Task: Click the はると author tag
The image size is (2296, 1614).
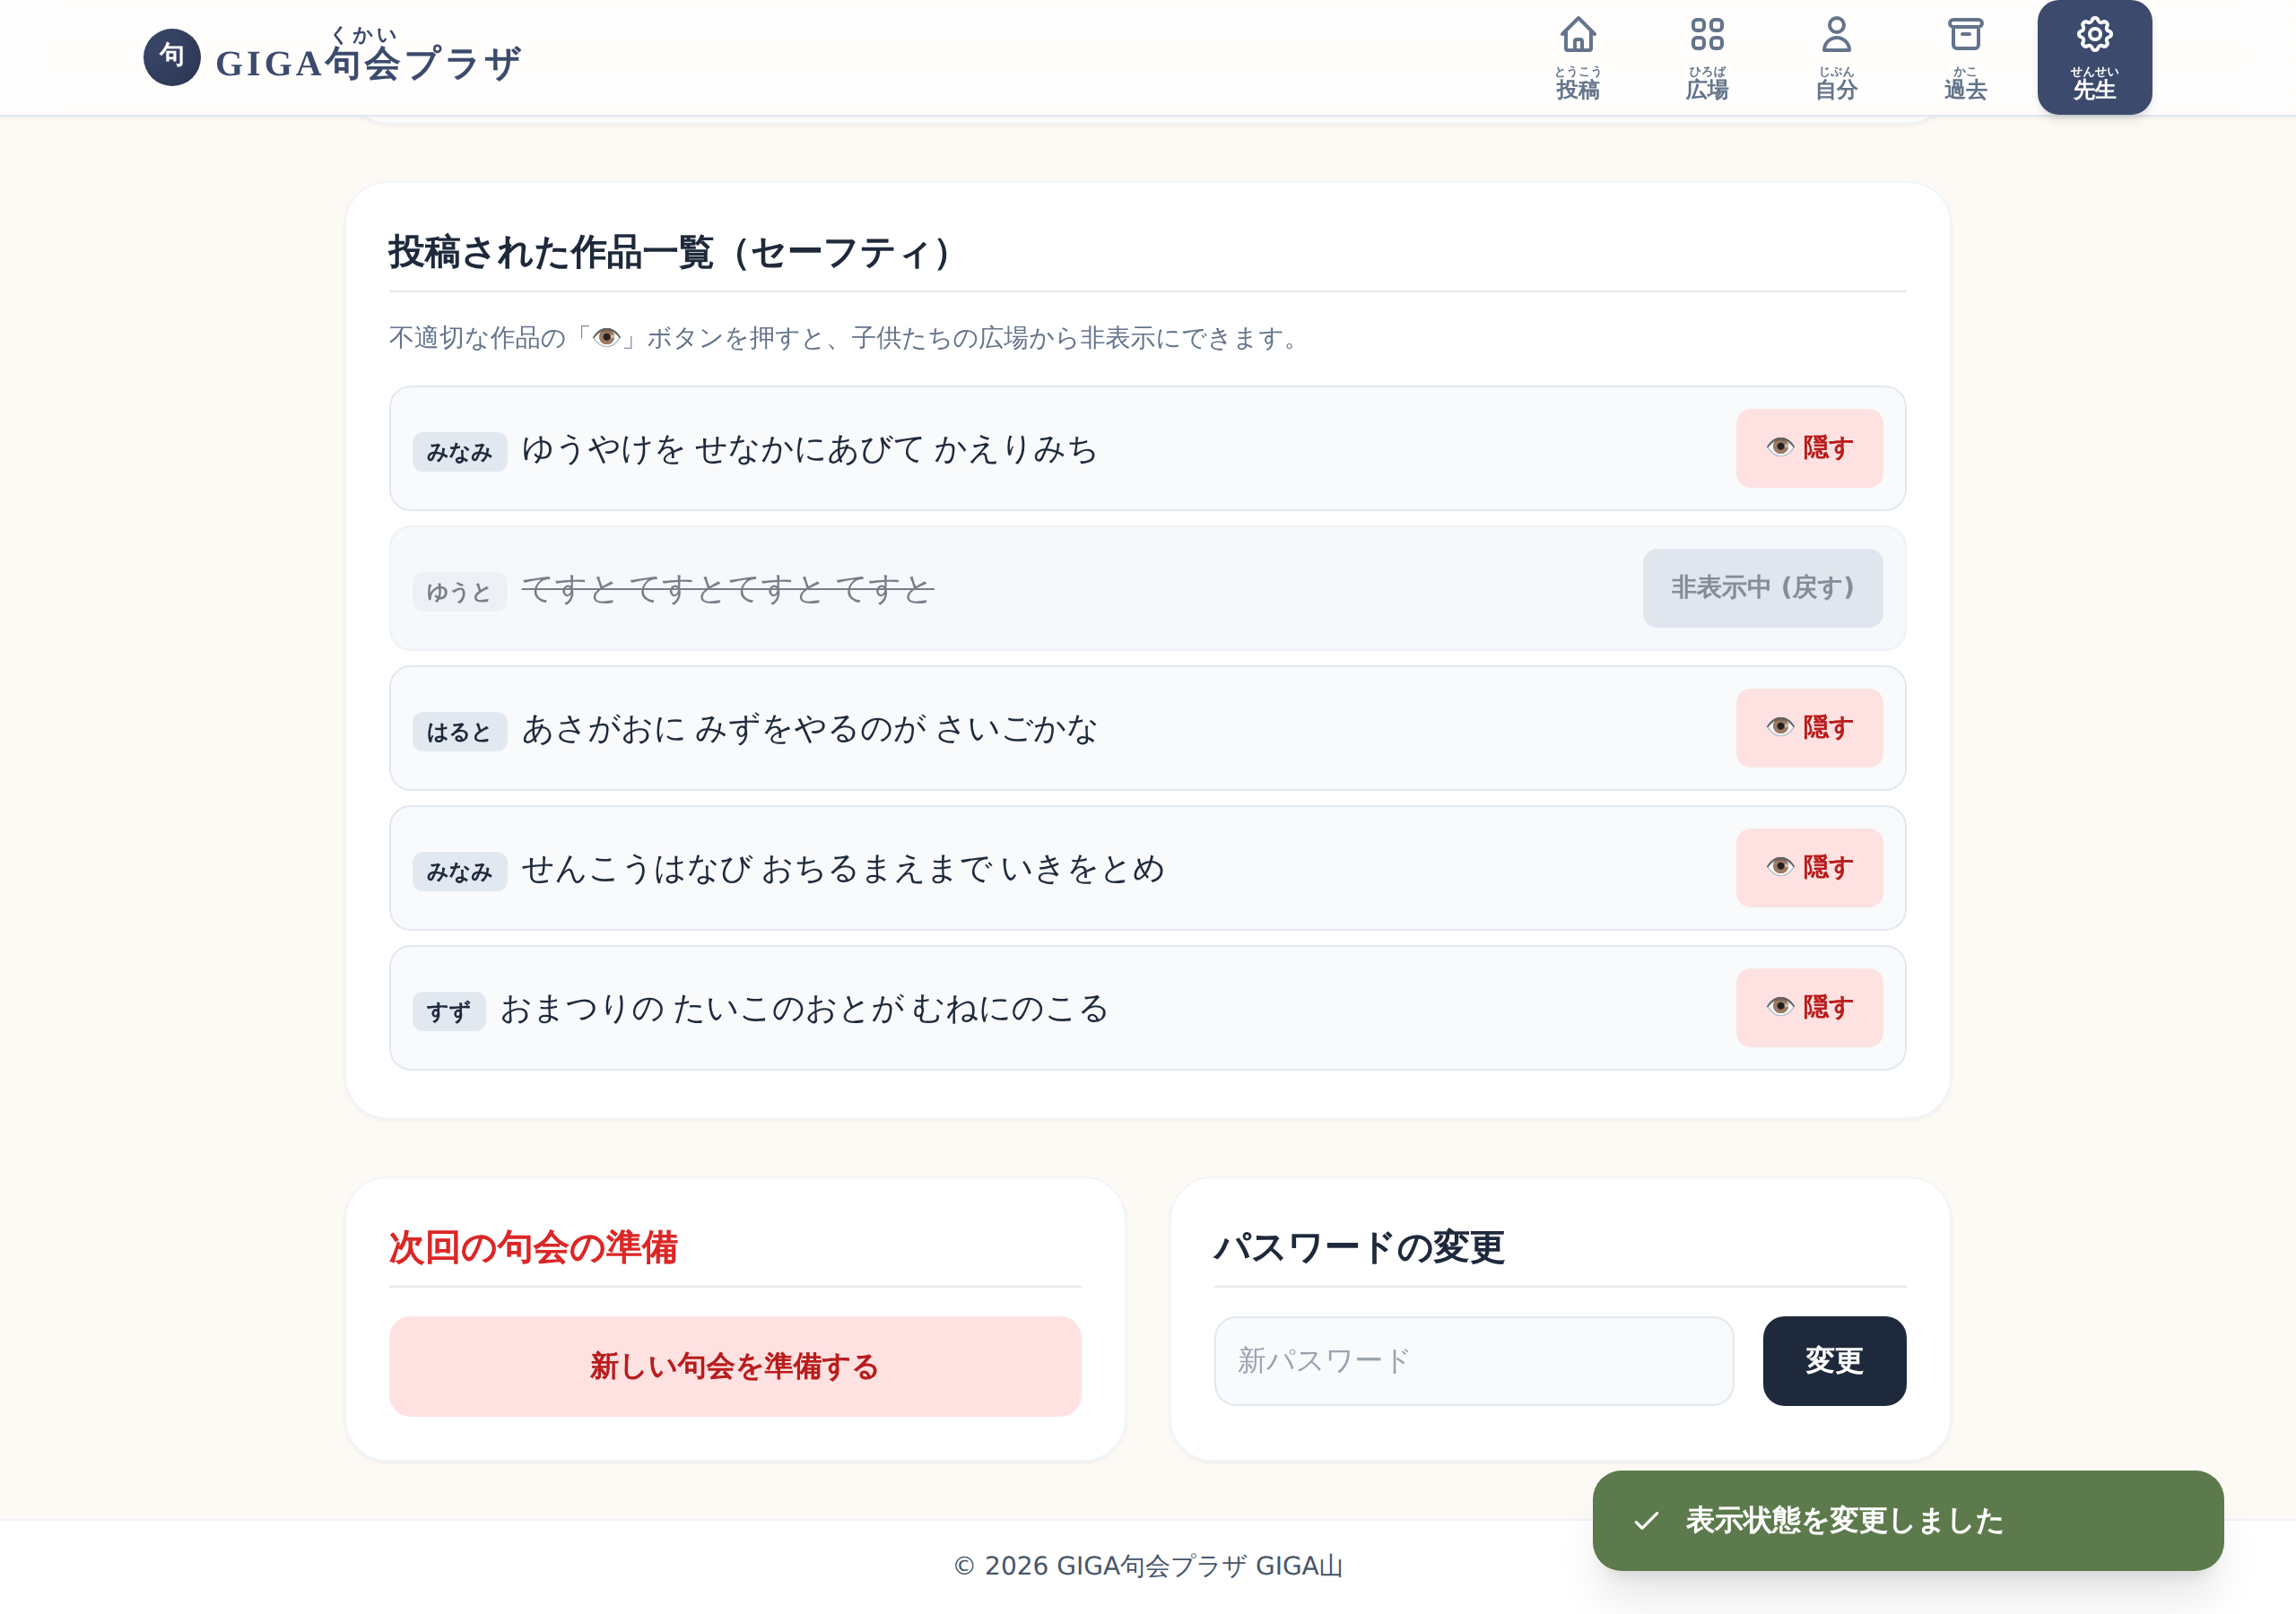Action: pyautogui.click(x=460, y=732)
